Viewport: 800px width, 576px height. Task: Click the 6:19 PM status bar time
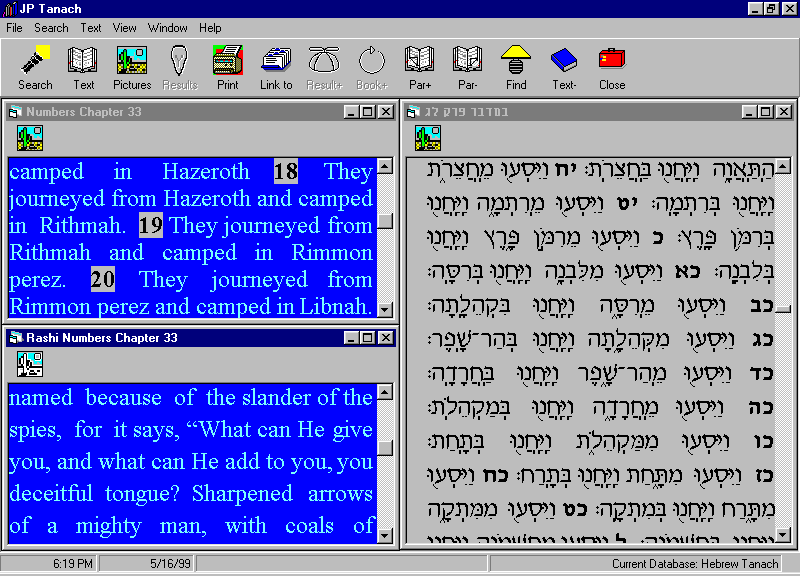tap(73, 564)
